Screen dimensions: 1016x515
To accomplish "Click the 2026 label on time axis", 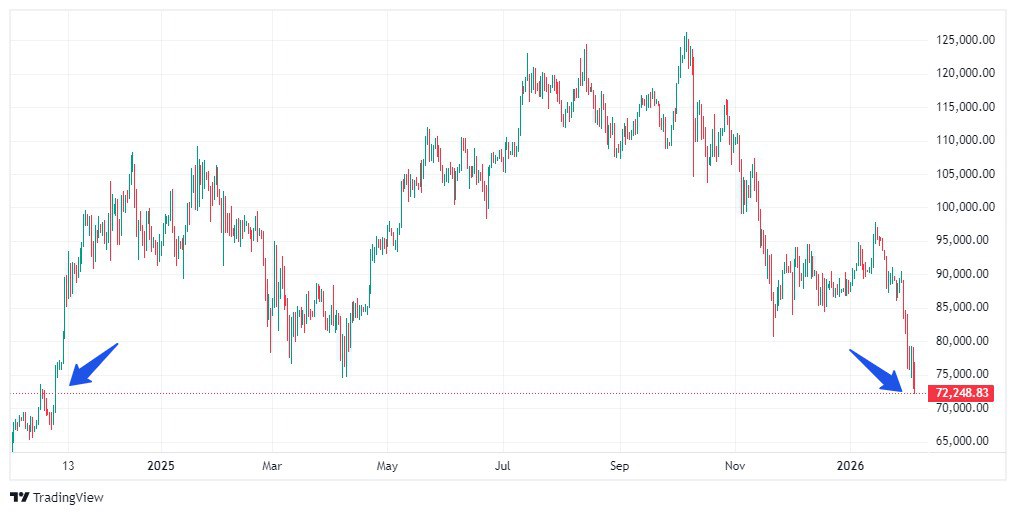I will [849, 466].
